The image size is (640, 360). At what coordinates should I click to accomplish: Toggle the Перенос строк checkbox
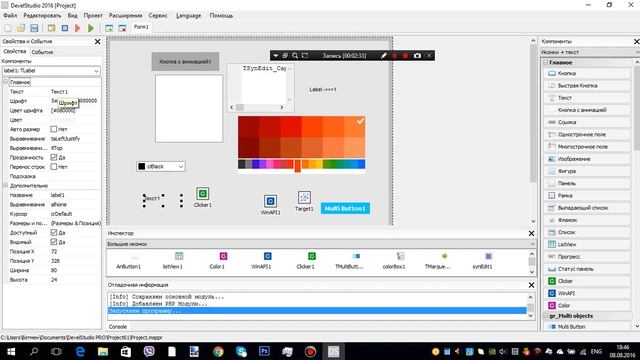(53, 167)
